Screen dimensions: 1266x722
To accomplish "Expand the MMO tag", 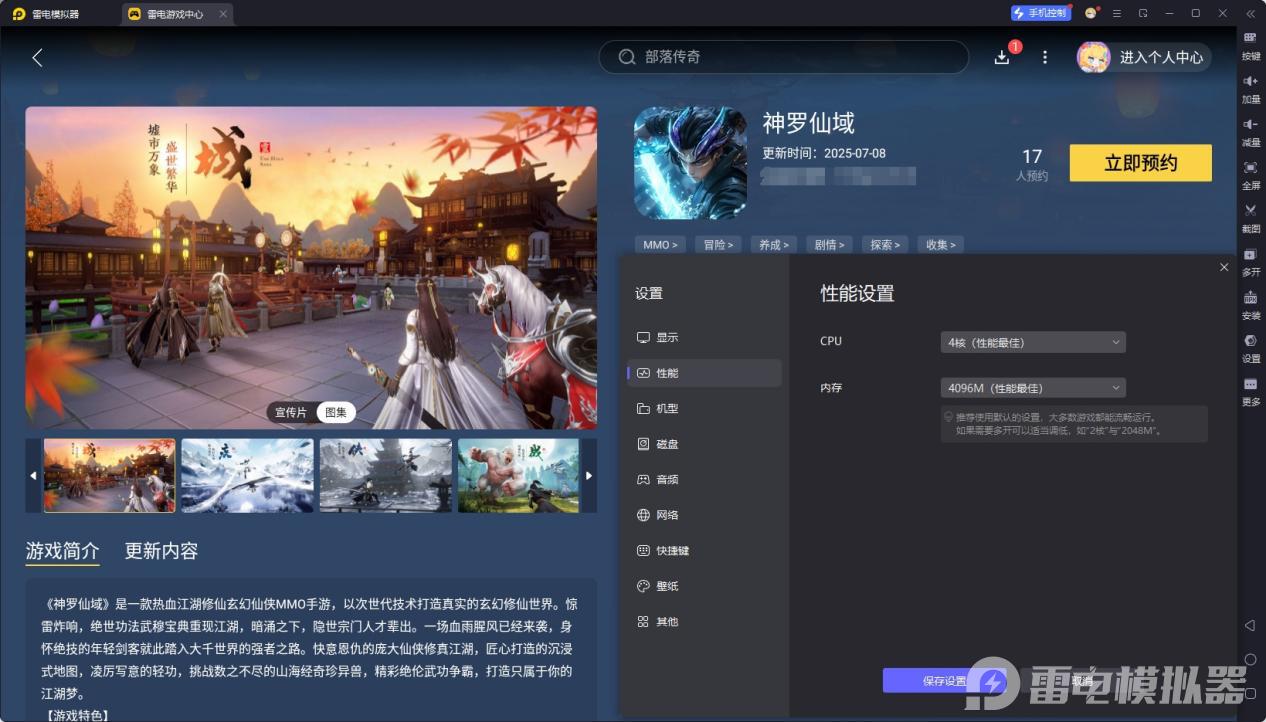I will point(660,244).
